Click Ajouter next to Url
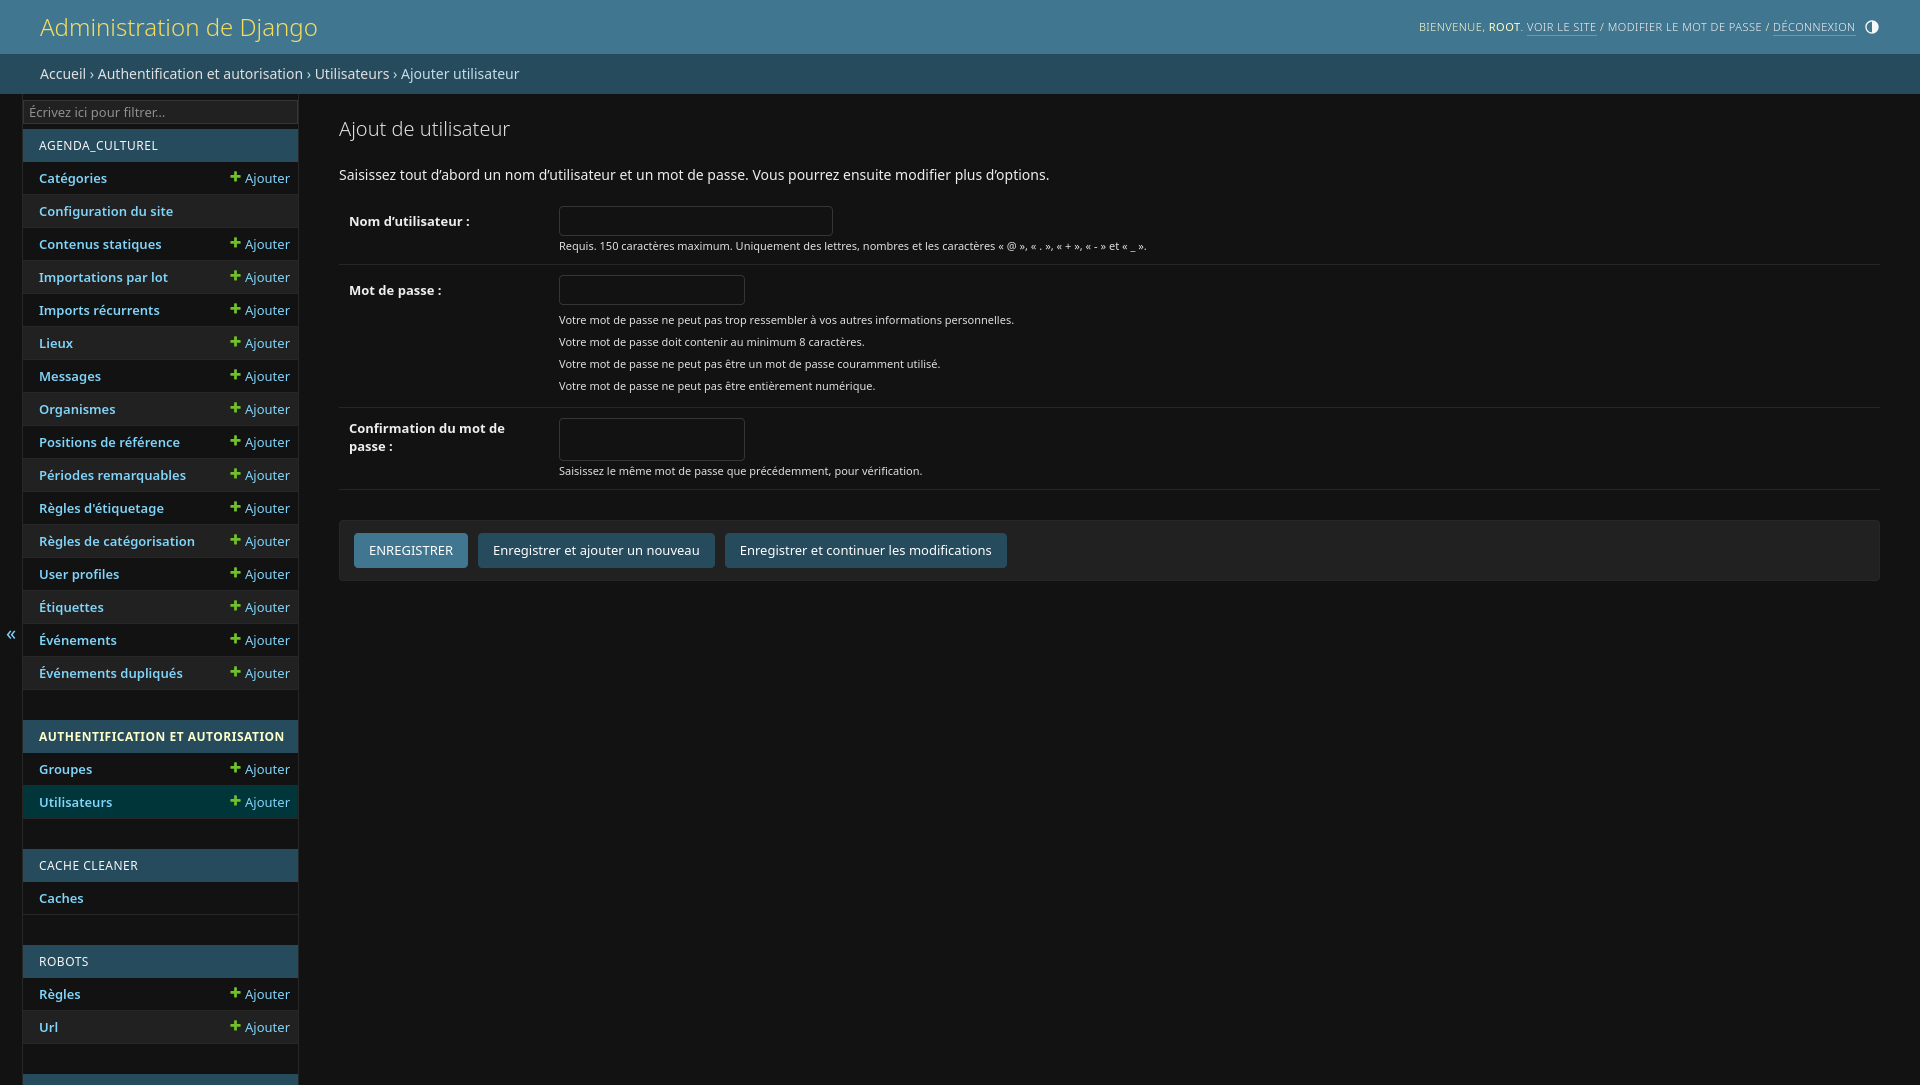1920x1085 pixels. pyautogui.click(x=260, y=1027)
